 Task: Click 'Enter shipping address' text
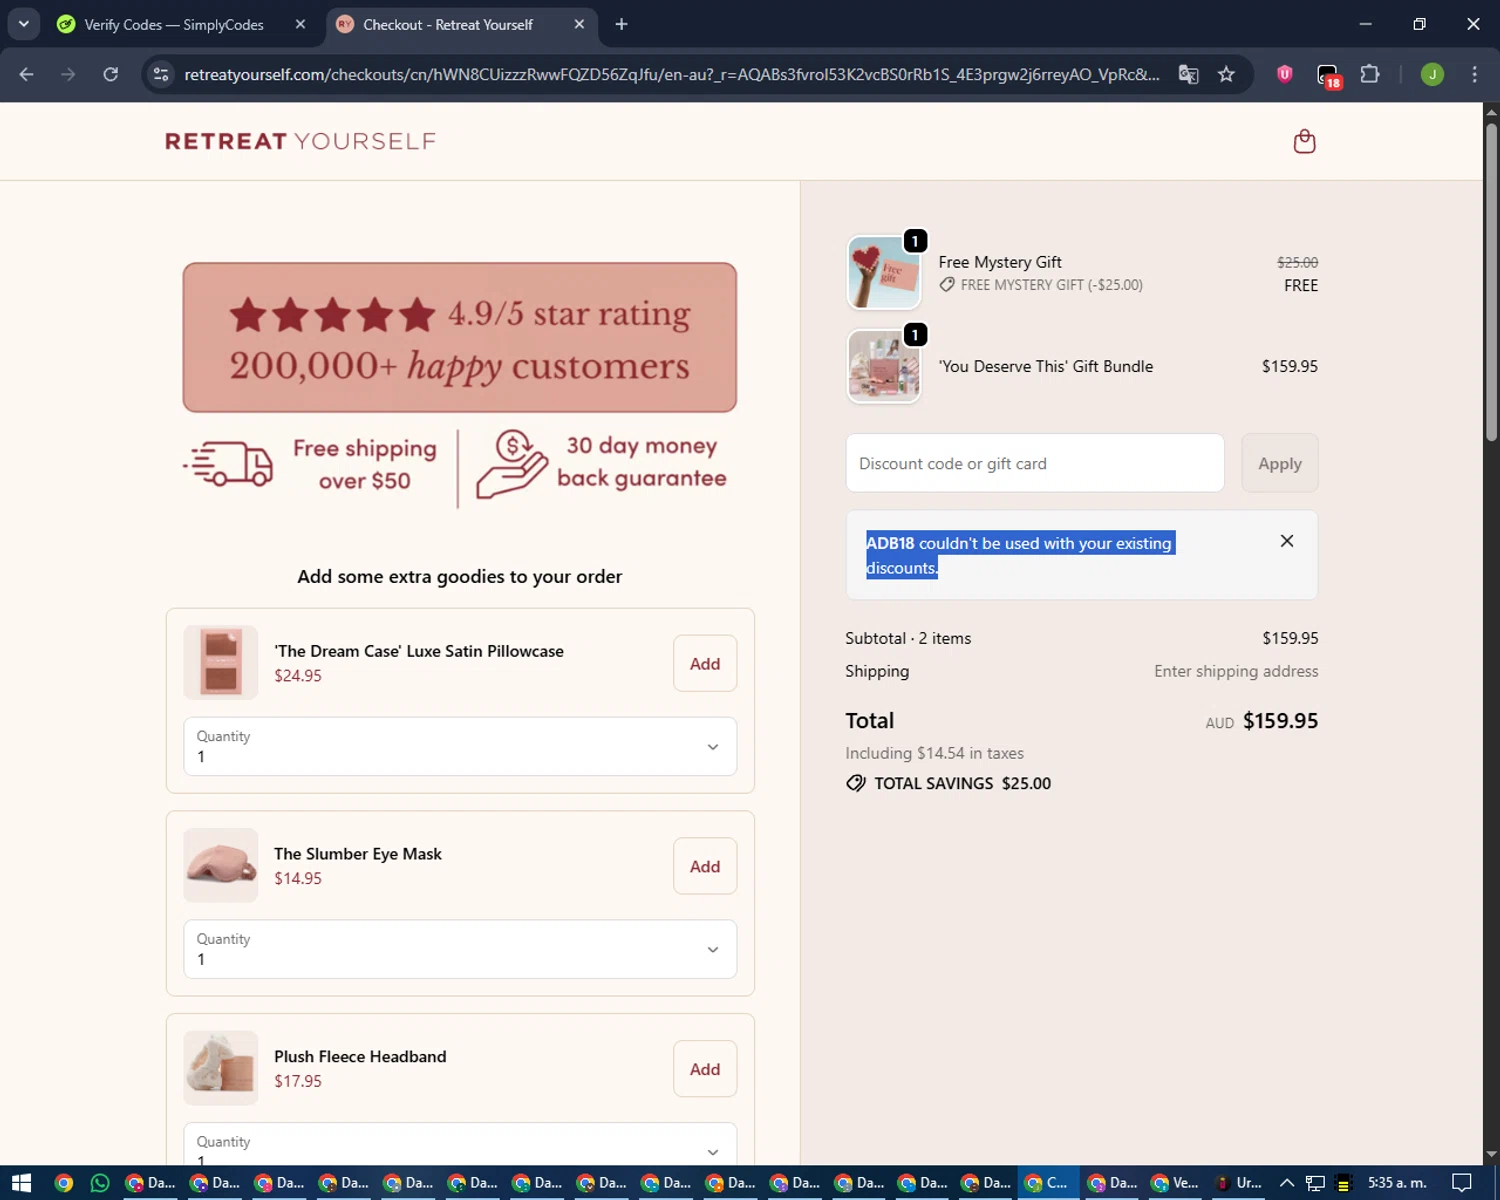pos(1236,671)
